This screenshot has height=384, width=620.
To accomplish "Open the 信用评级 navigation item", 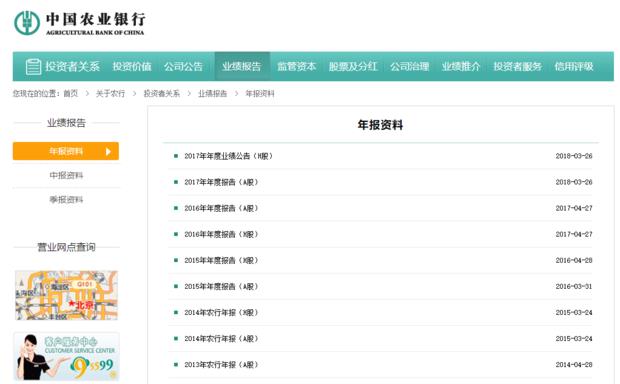I will pos(574,66).
